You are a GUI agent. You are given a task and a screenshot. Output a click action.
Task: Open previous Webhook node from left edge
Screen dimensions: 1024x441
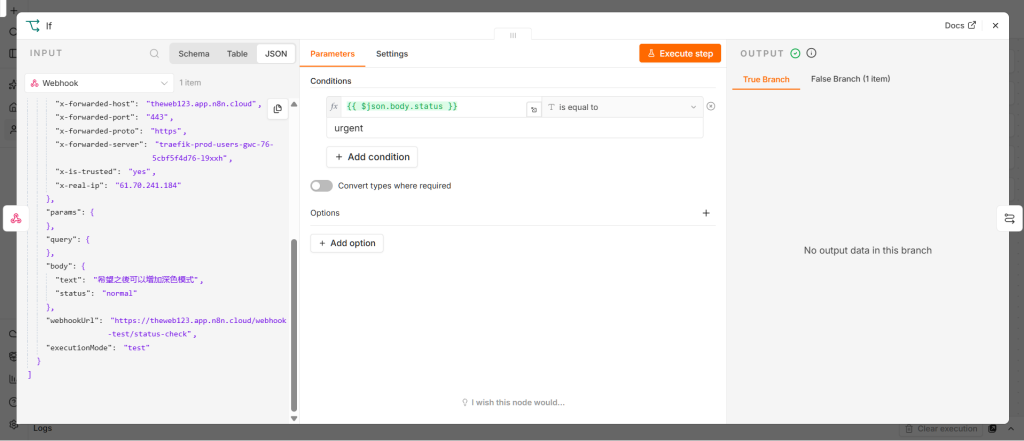(x=16, y=218)
